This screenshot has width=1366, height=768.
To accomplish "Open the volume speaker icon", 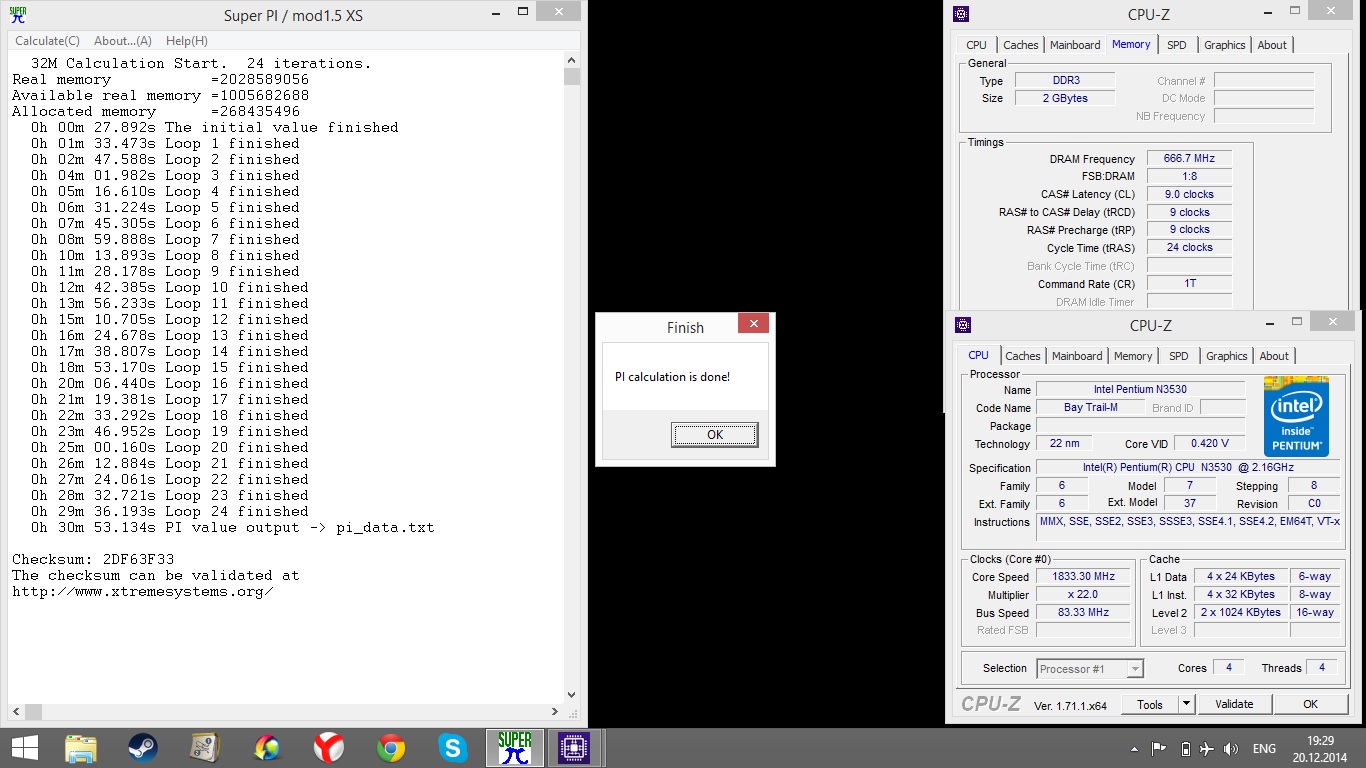I will pos(1231,749).
